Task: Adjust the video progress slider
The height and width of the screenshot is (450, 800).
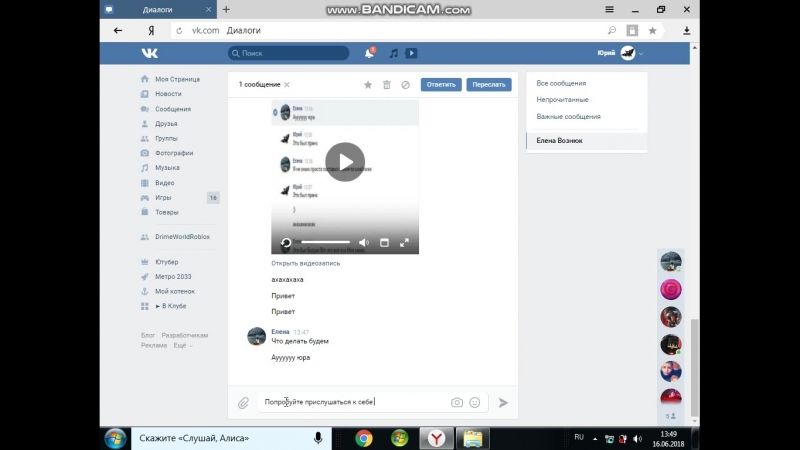Action: [326, 242]
